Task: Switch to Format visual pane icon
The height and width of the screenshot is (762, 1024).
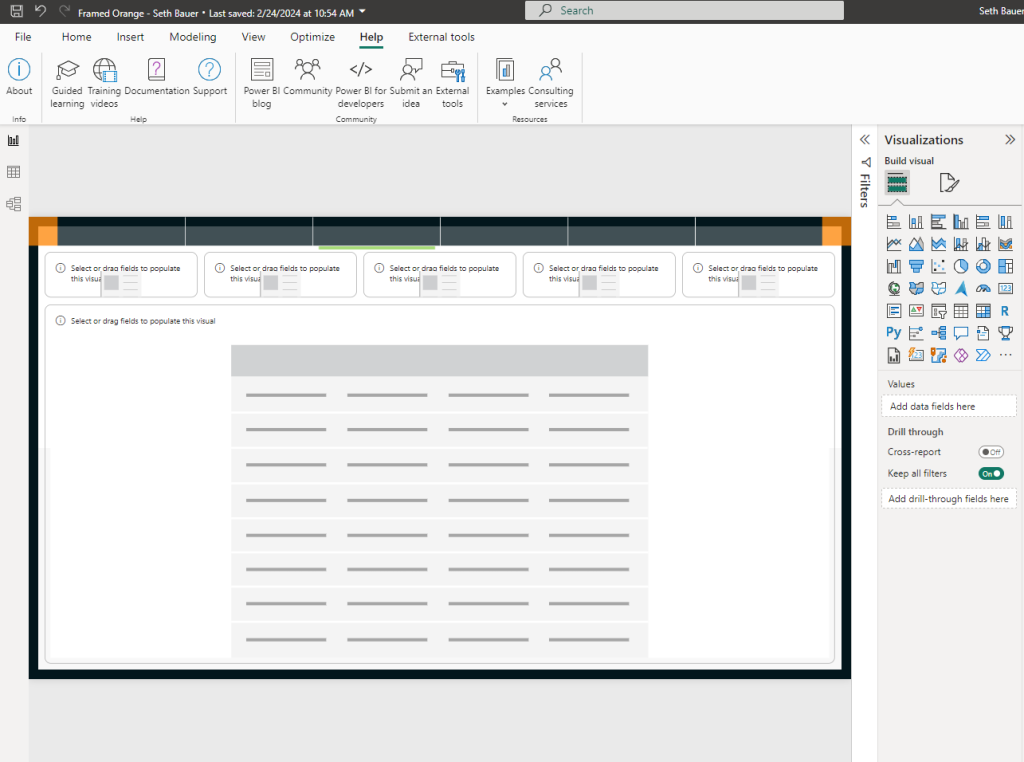Action: [x=948, y=183]
